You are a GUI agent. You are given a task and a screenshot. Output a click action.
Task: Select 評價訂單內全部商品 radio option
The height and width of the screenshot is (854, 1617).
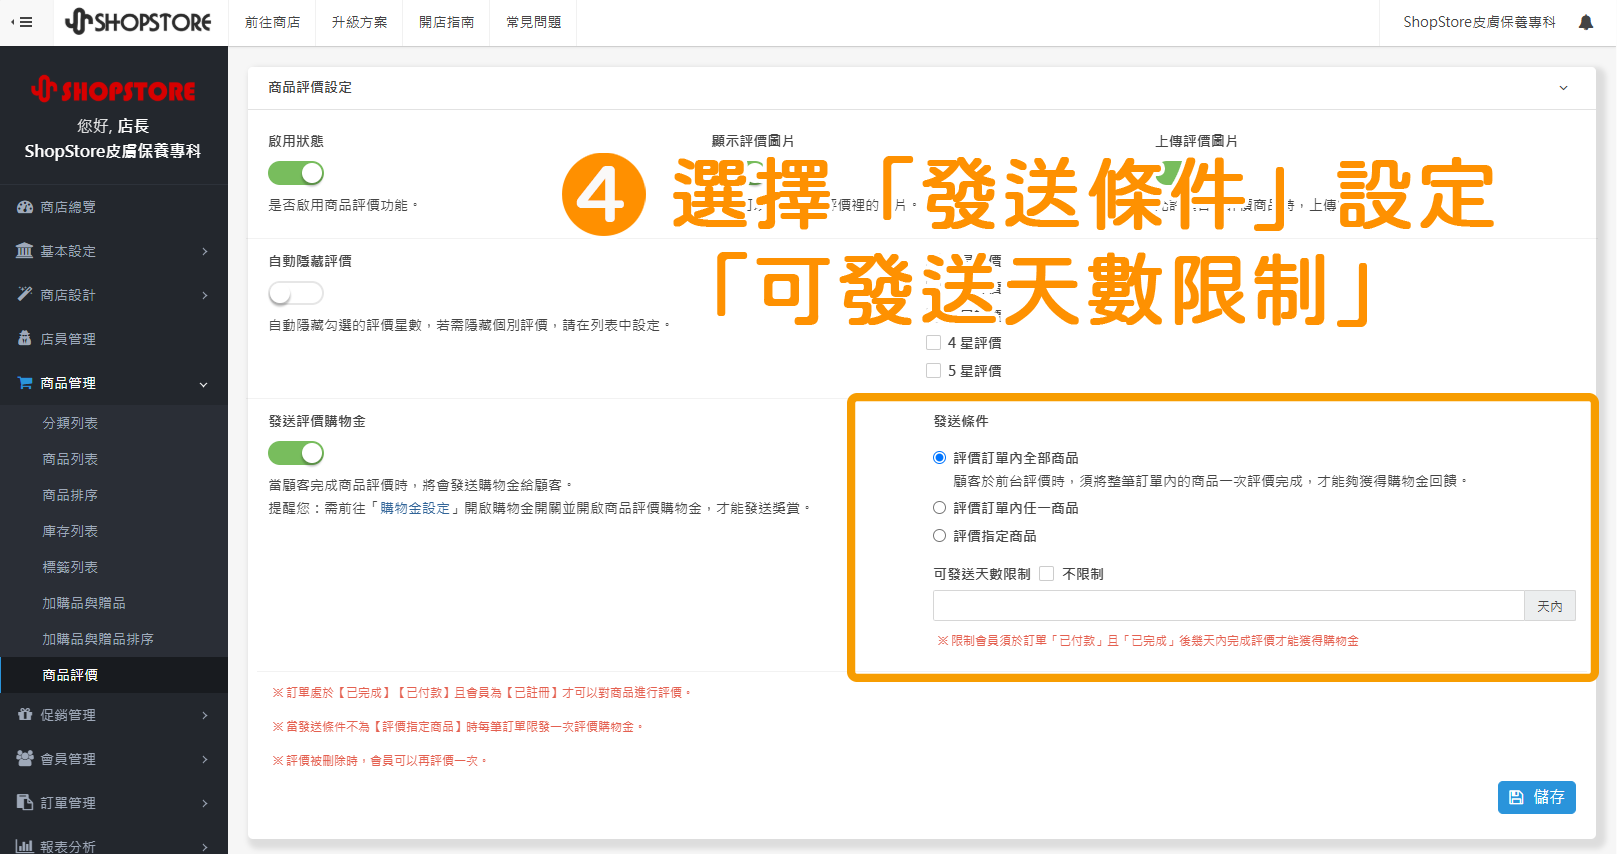pos(939,458)
